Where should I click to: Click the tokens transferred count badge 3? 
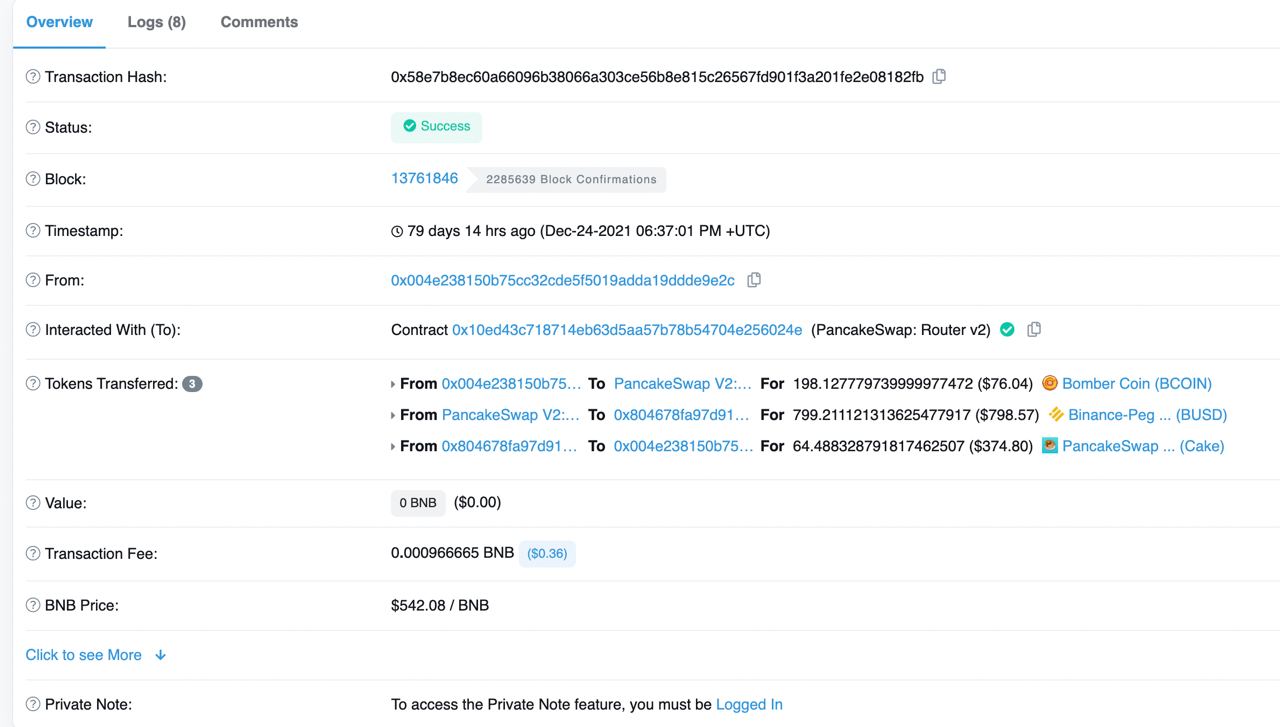tap(192, 384)
